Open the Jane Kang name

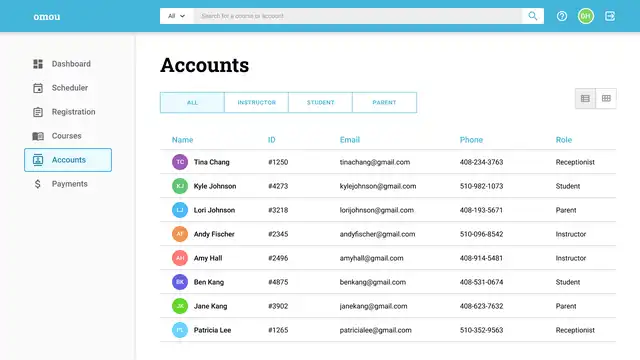210,306
